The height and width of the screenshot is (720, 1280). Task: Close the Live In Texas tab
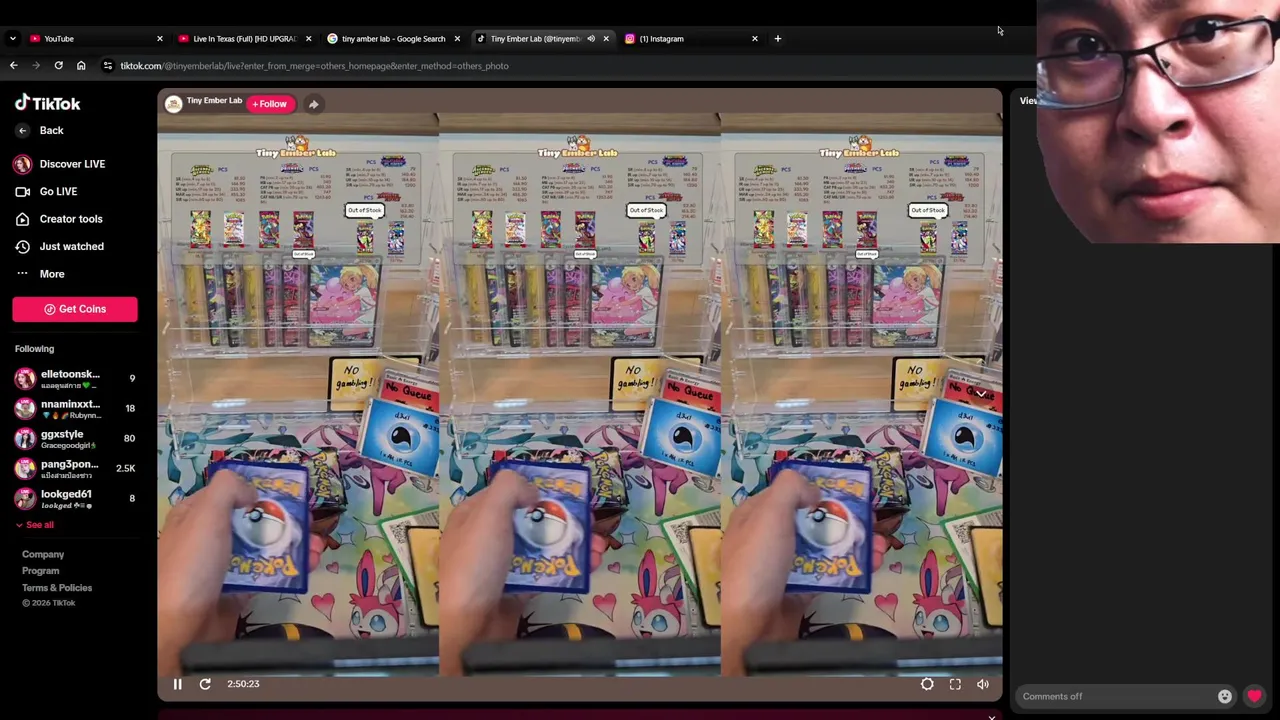coord(308,39)
